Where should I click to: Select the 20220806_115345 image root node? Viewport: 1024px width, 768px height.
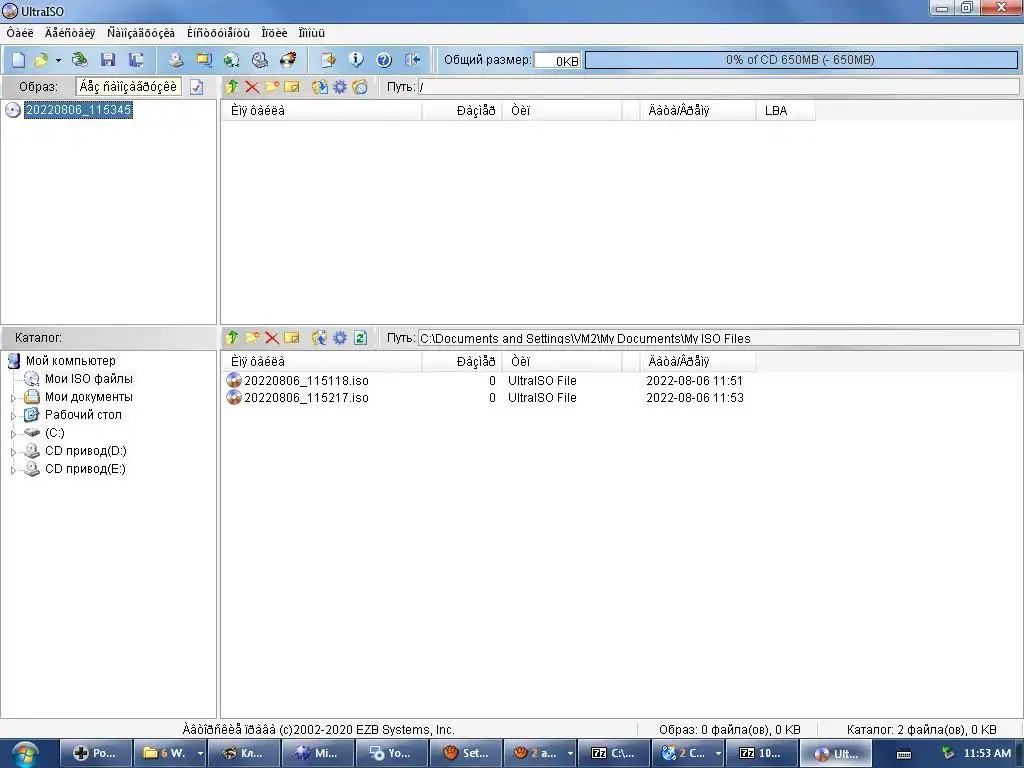coord(78,110)
